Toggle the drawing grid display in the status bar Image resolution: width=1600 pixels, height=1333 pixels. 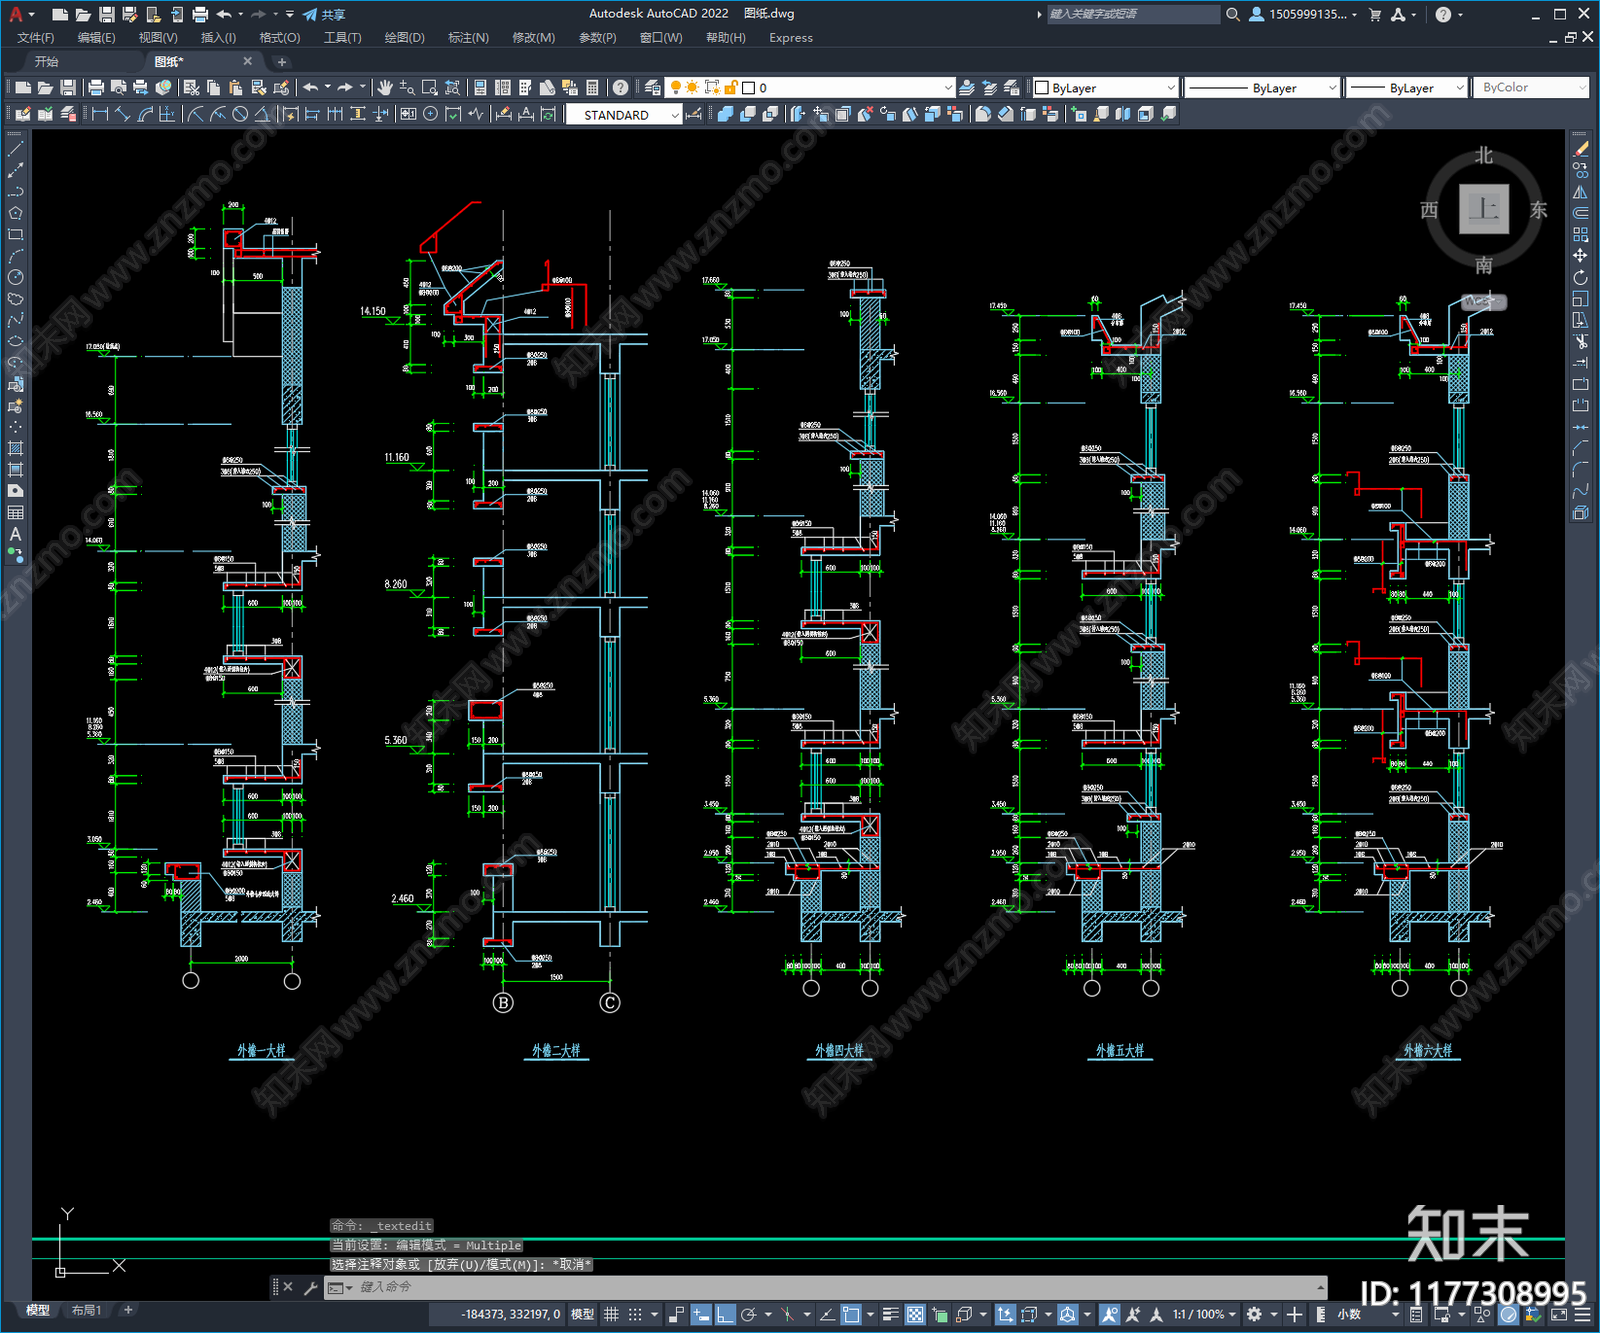coord(611,1314)
